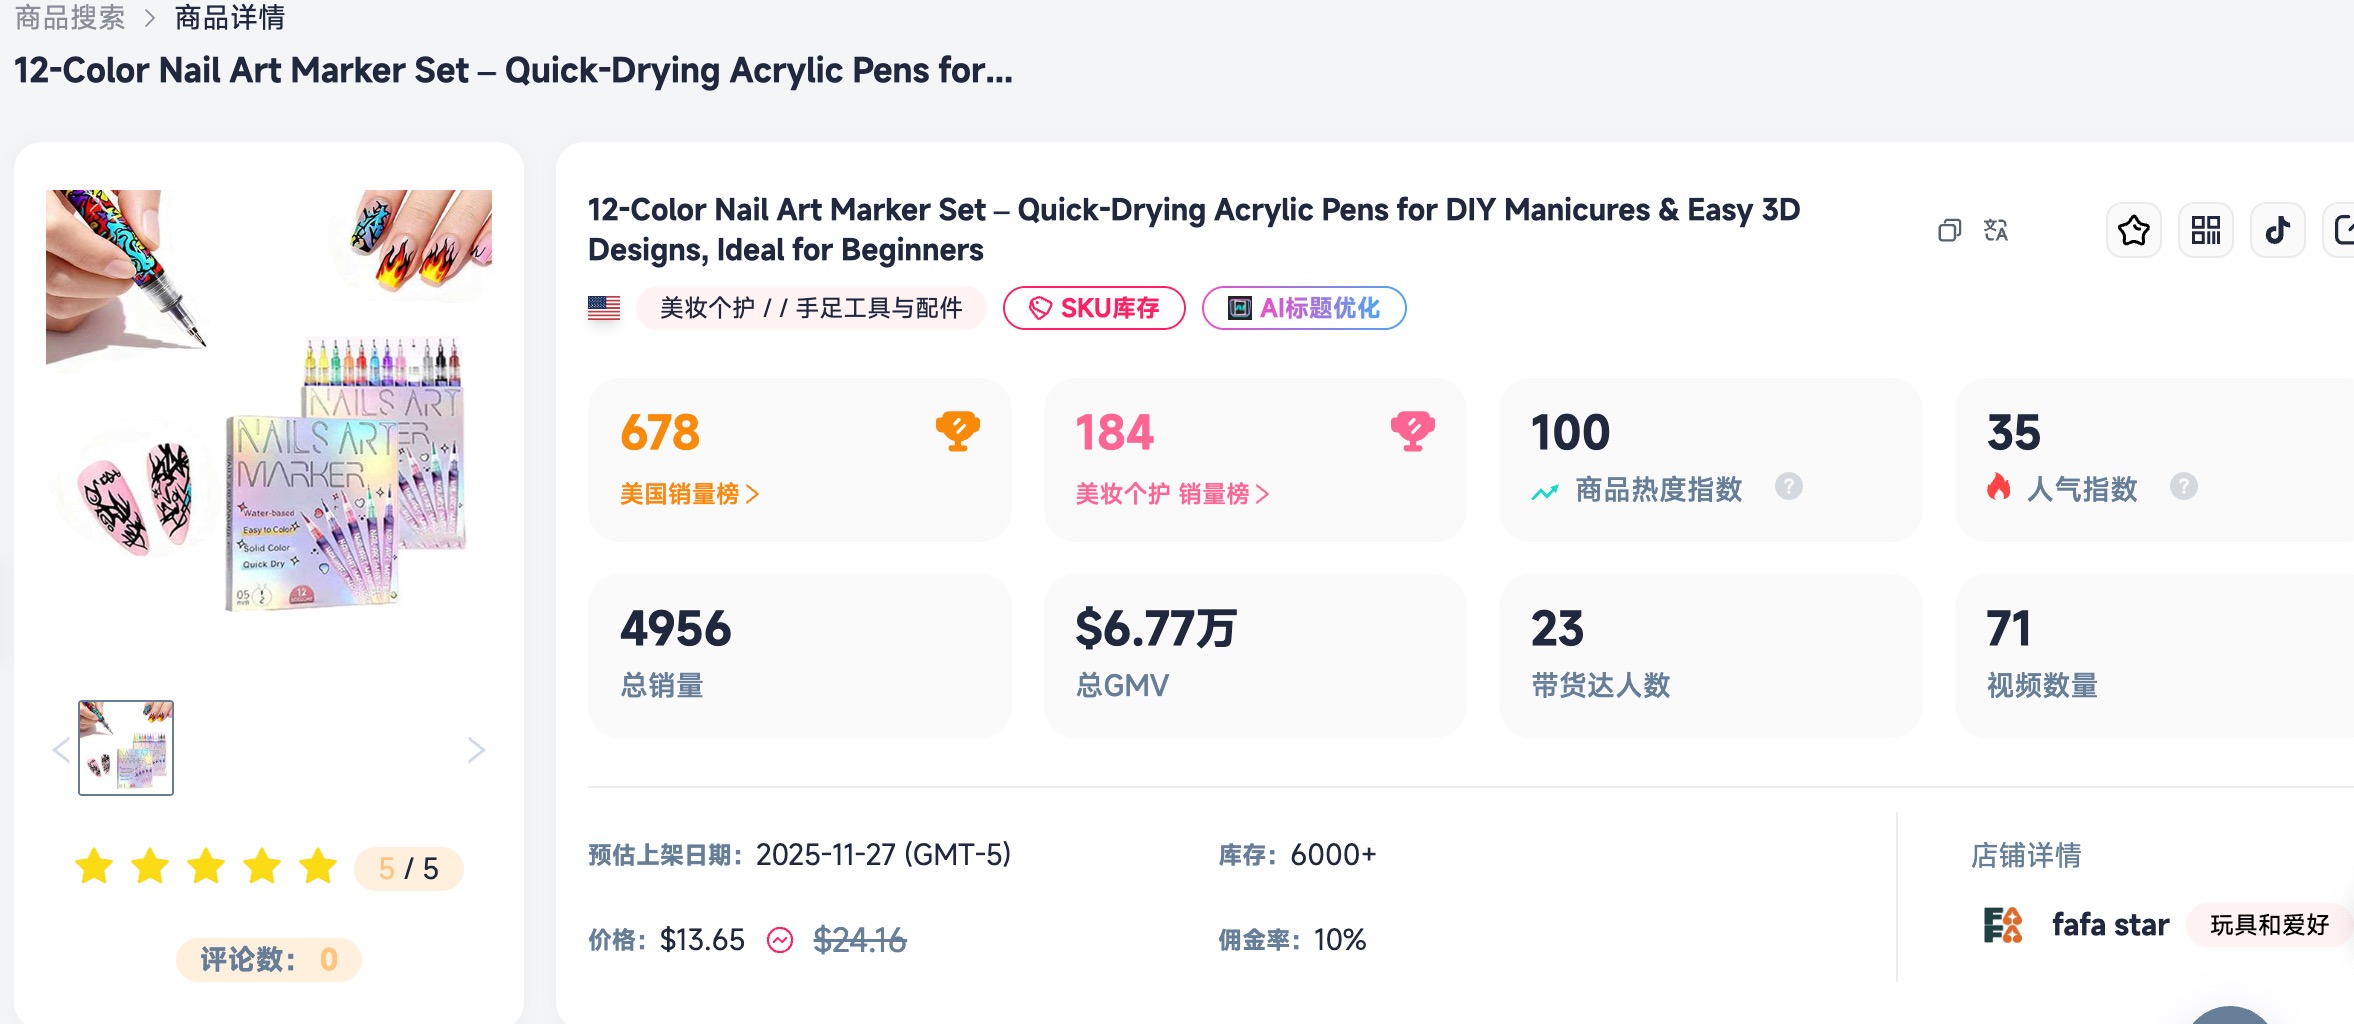2354x1024 pixels.
Task: Open 美妆个护 销量榜 ranking link
Action: [1171, 494]
